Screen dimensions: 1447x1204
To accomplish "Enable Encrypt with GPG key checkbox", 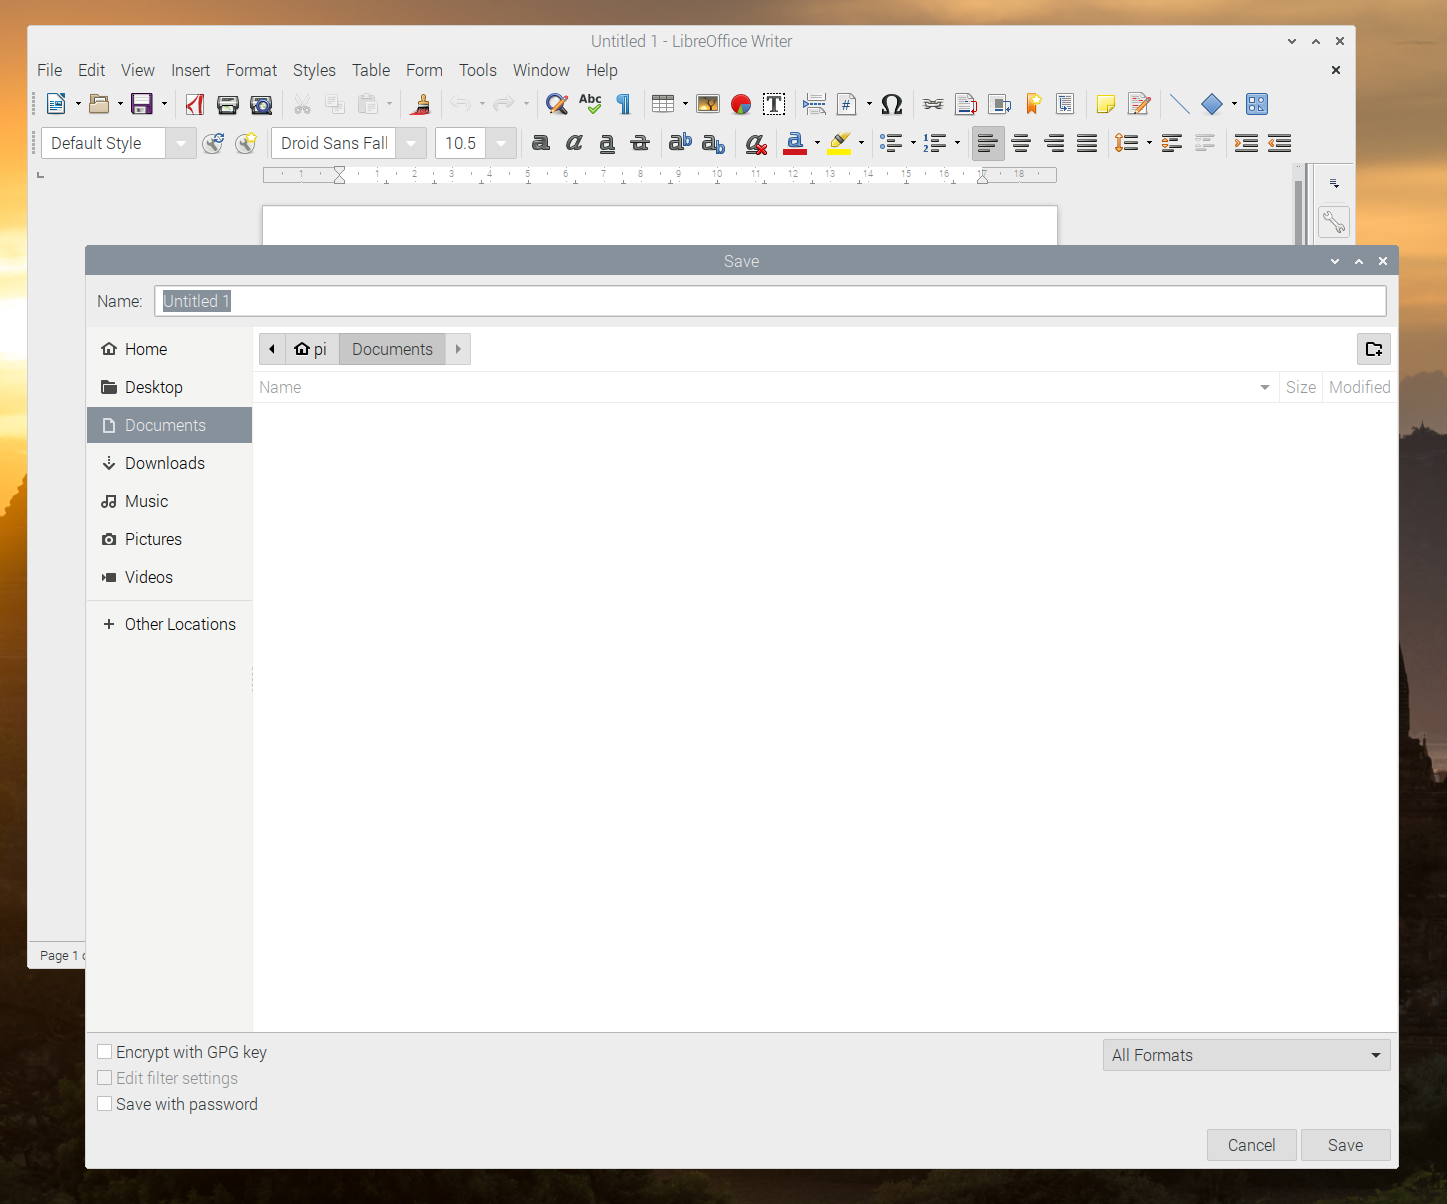I will 104,1052.
